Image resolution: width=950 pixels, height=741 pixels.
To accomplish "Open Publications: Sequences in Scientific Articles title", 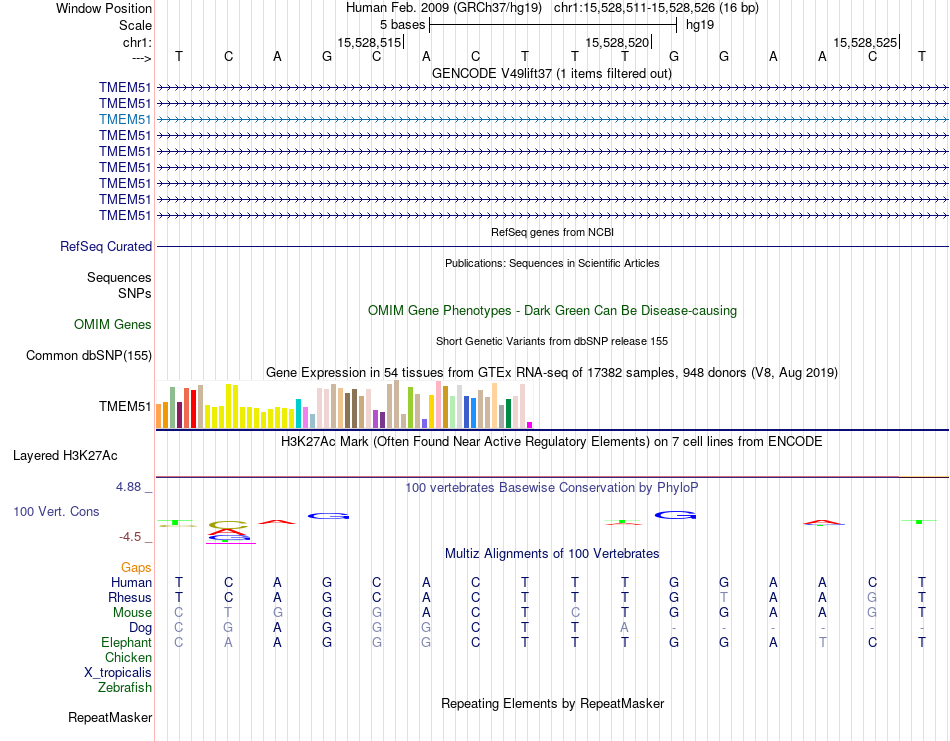I will 552,263.
